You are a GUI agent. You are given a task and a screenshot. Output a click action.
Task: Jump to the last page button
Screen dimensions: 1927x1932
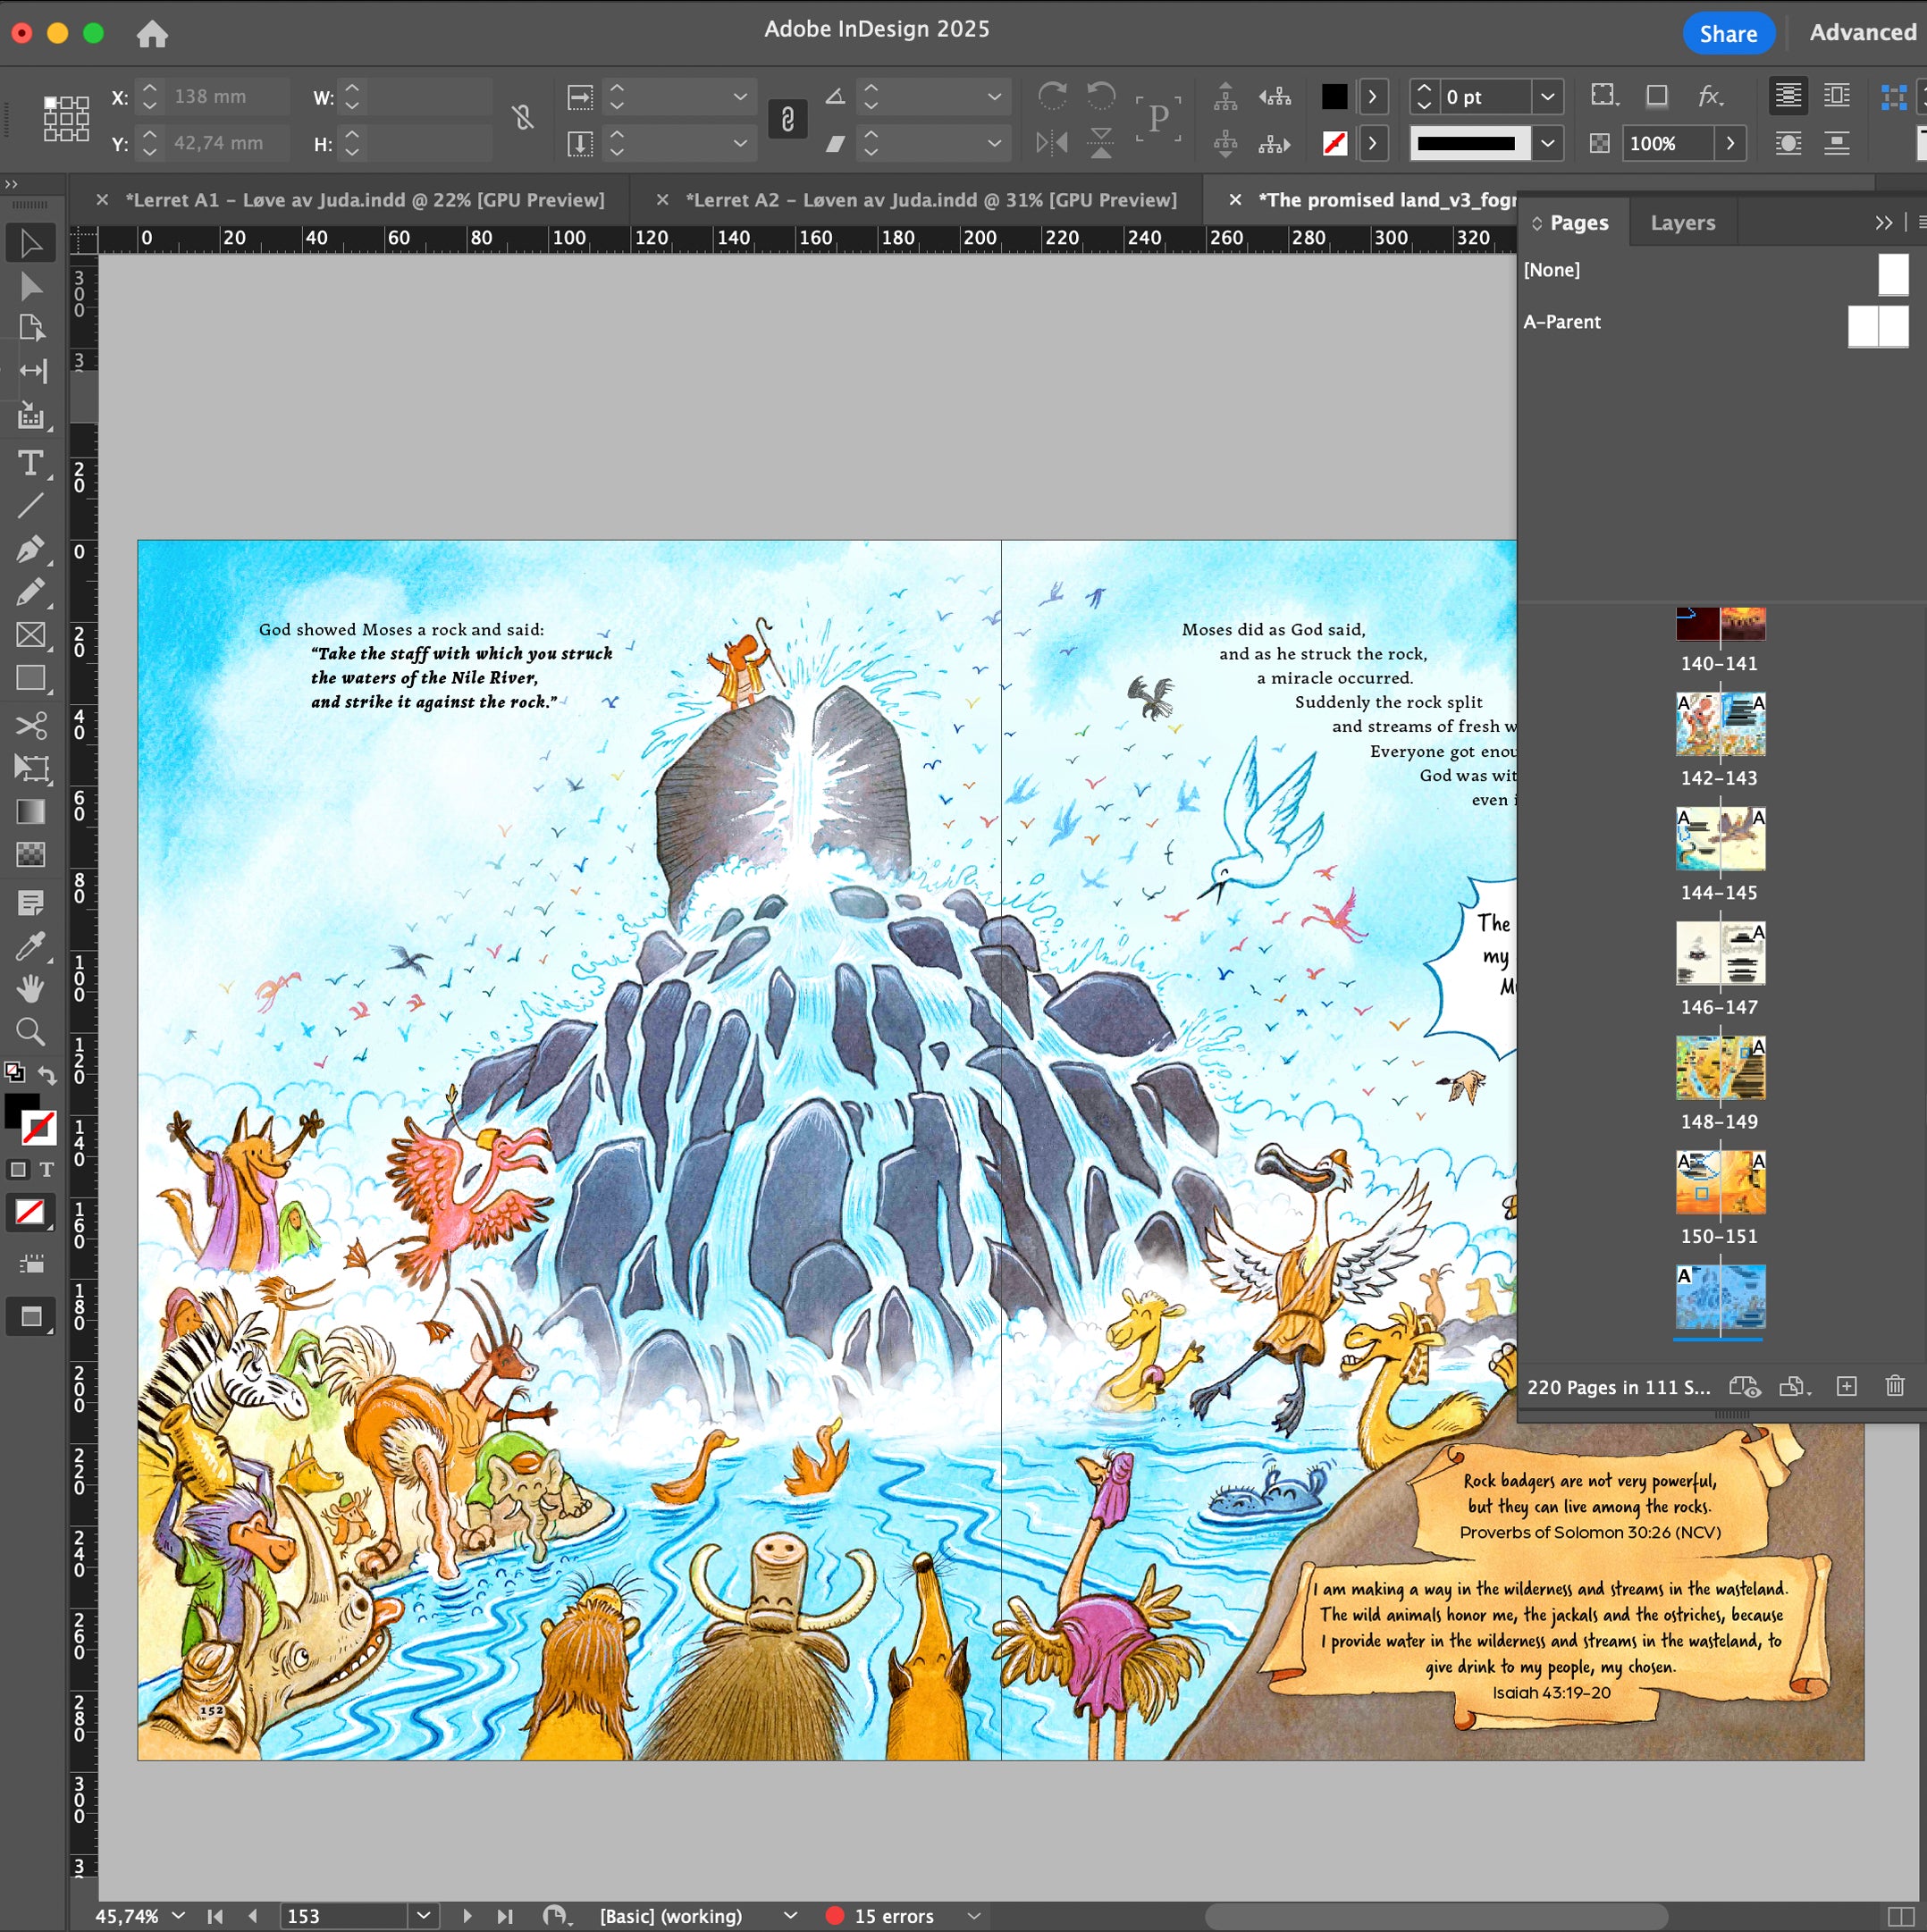pyautogui.click(x=505, y=1916)
